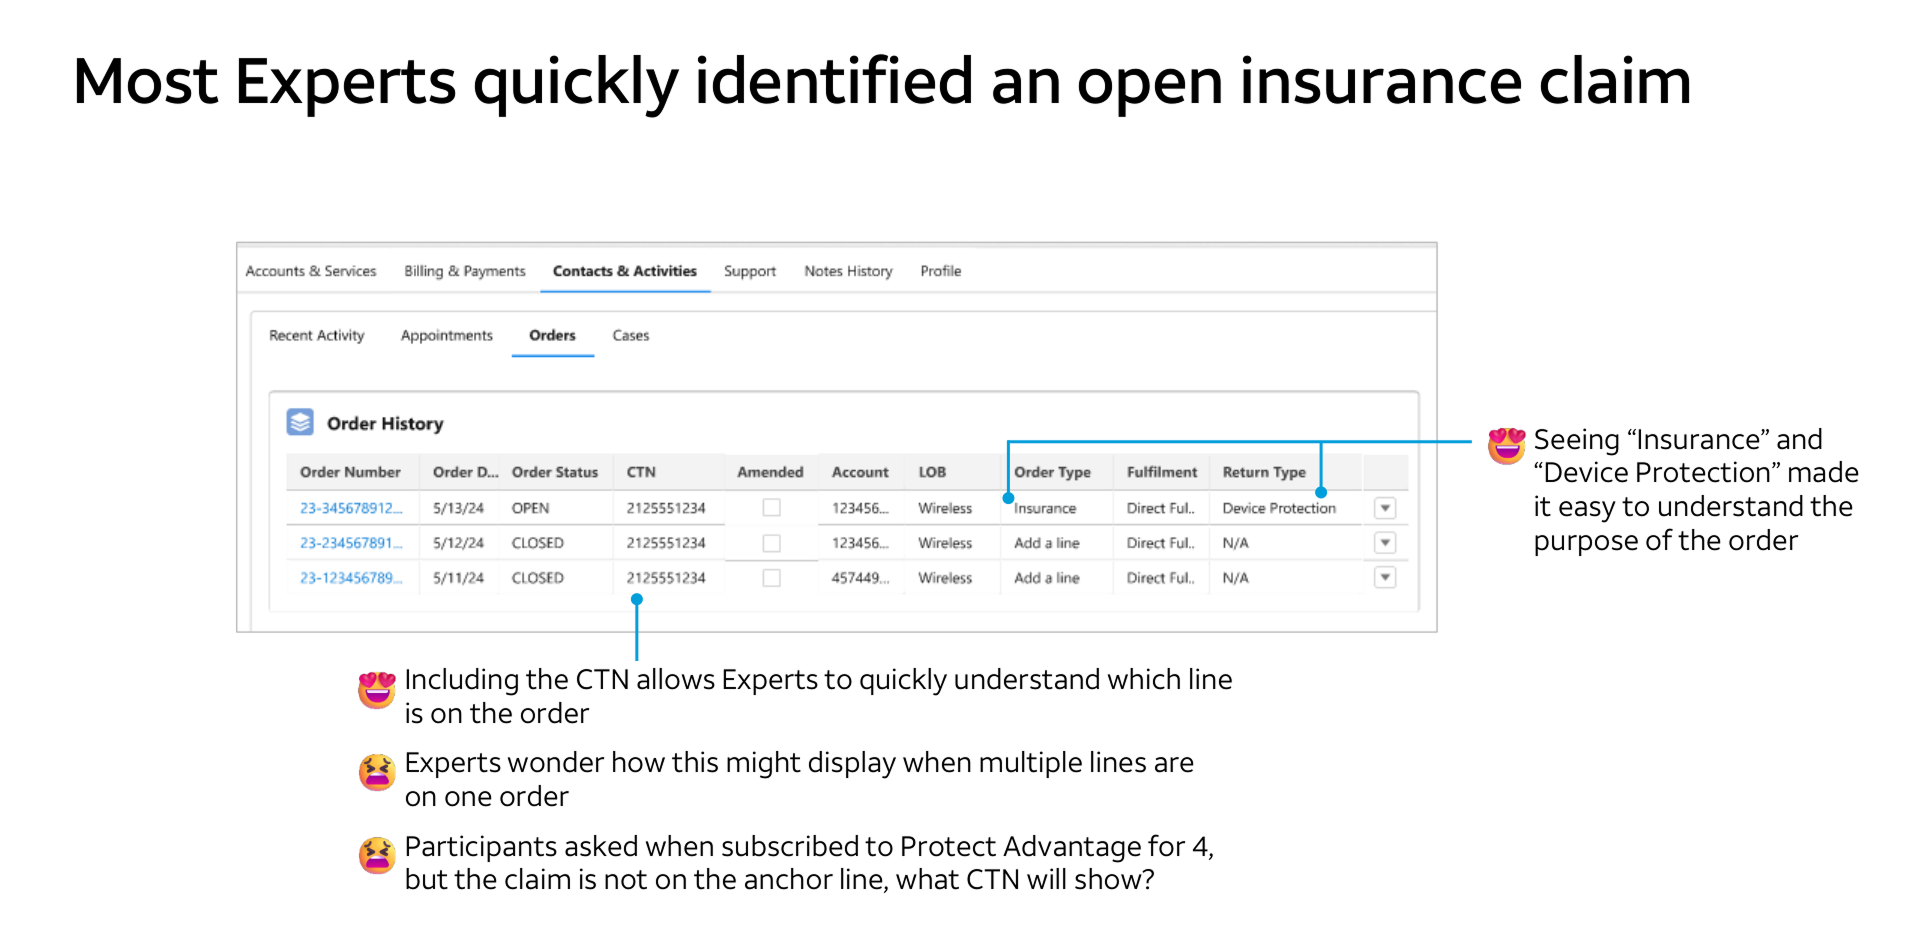Image resolution: width=1920 pixels, height=930 pixels.
Task: Click the Order Status column header
Action: 555,472
